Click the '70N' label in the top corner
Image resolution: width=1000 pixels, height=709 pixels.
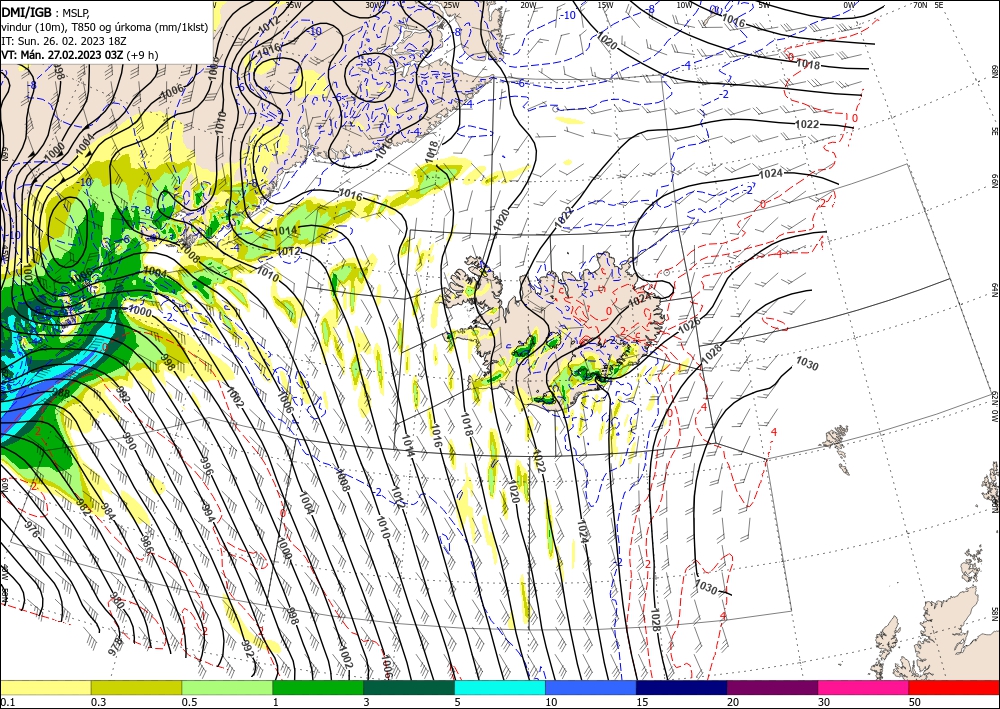click(920, 5)
